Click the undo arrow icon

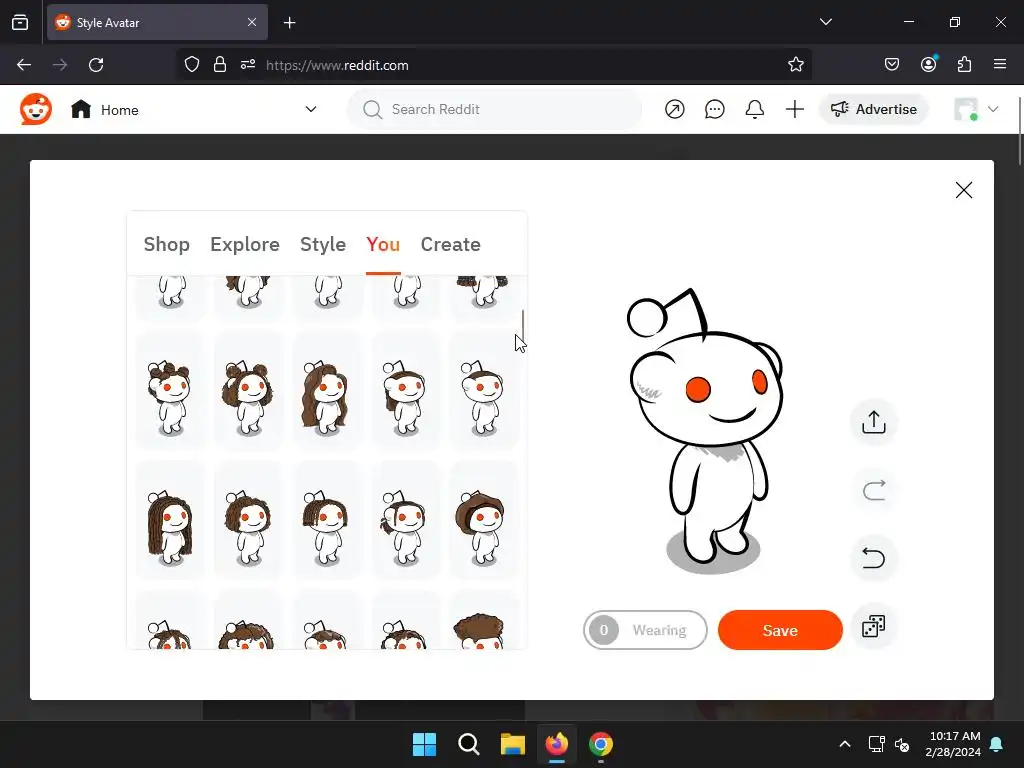click(873, 558)
